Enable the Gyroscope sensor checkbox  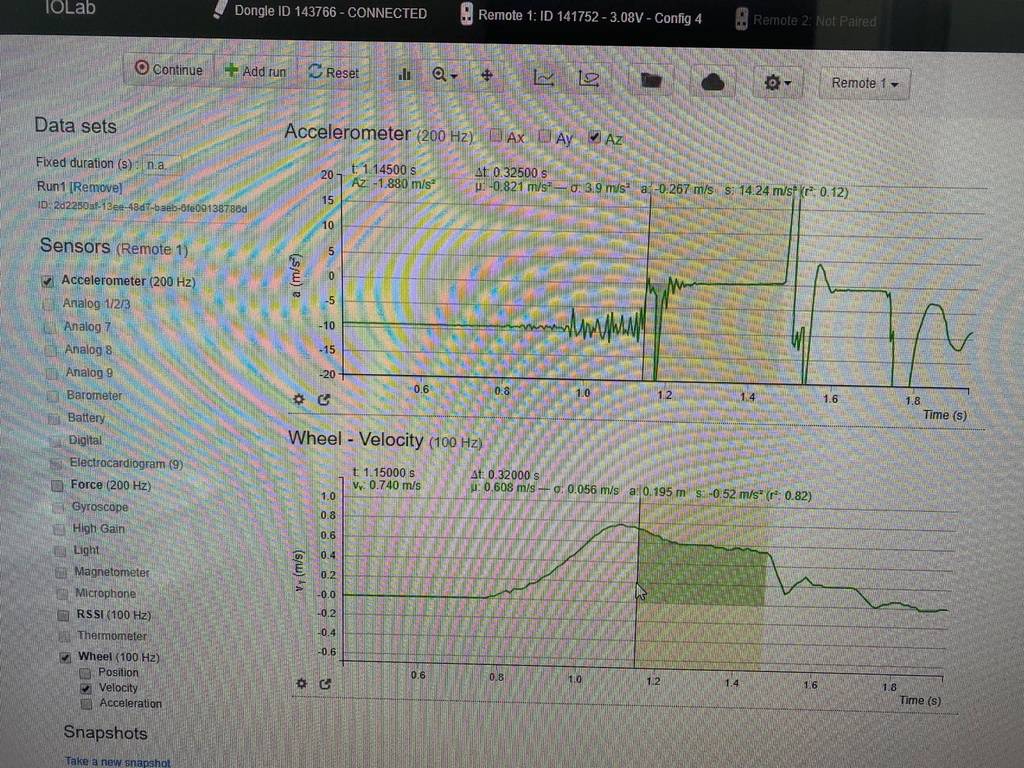coord(59,507)
